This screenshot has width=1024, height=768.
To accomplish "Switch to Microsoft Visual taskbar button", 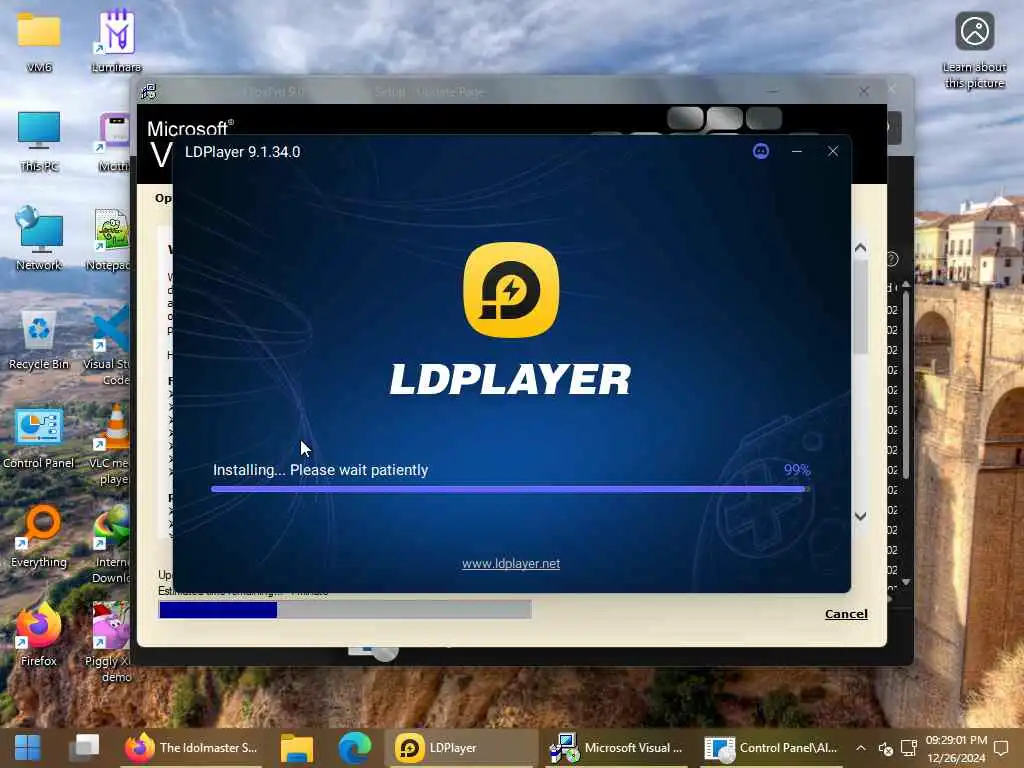I will point(616,748).
